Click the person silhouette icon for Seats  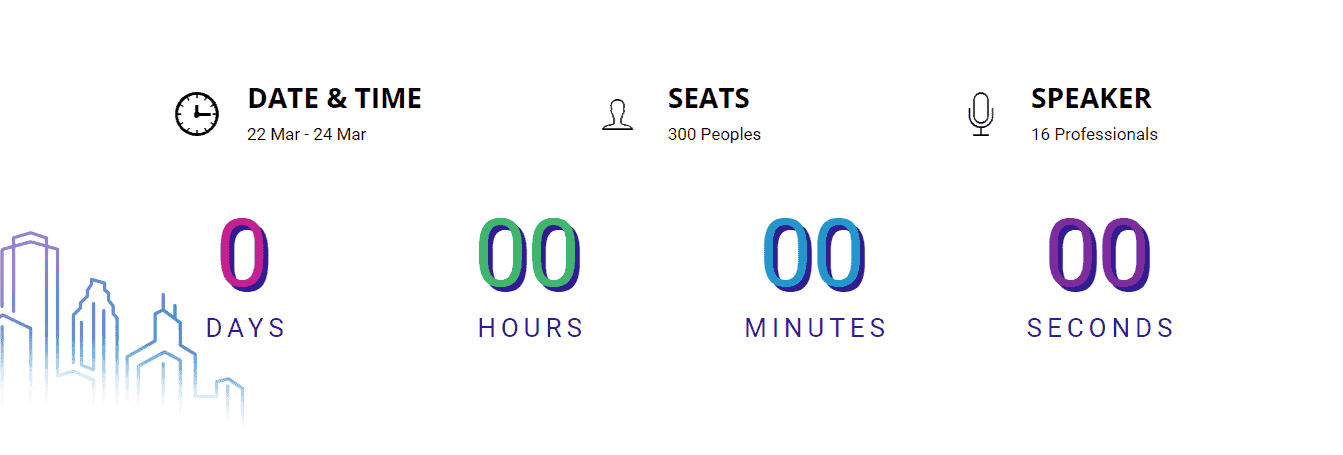[618, 115]
